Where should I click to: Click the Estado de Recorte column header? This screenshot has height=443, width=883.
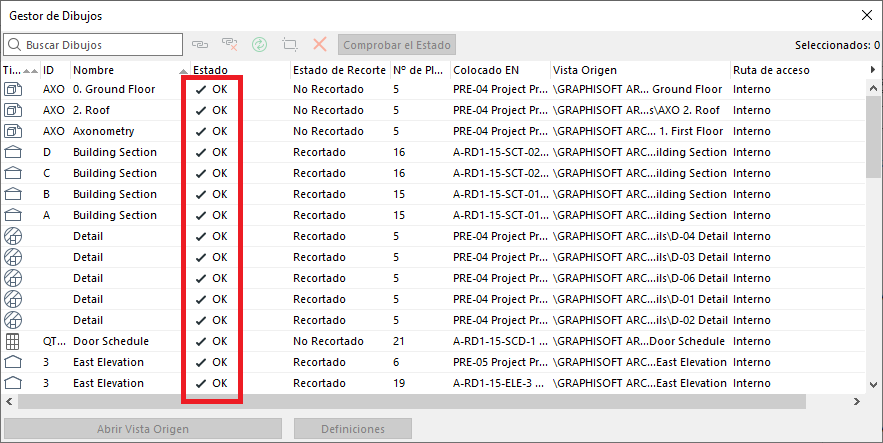(338, 70)
